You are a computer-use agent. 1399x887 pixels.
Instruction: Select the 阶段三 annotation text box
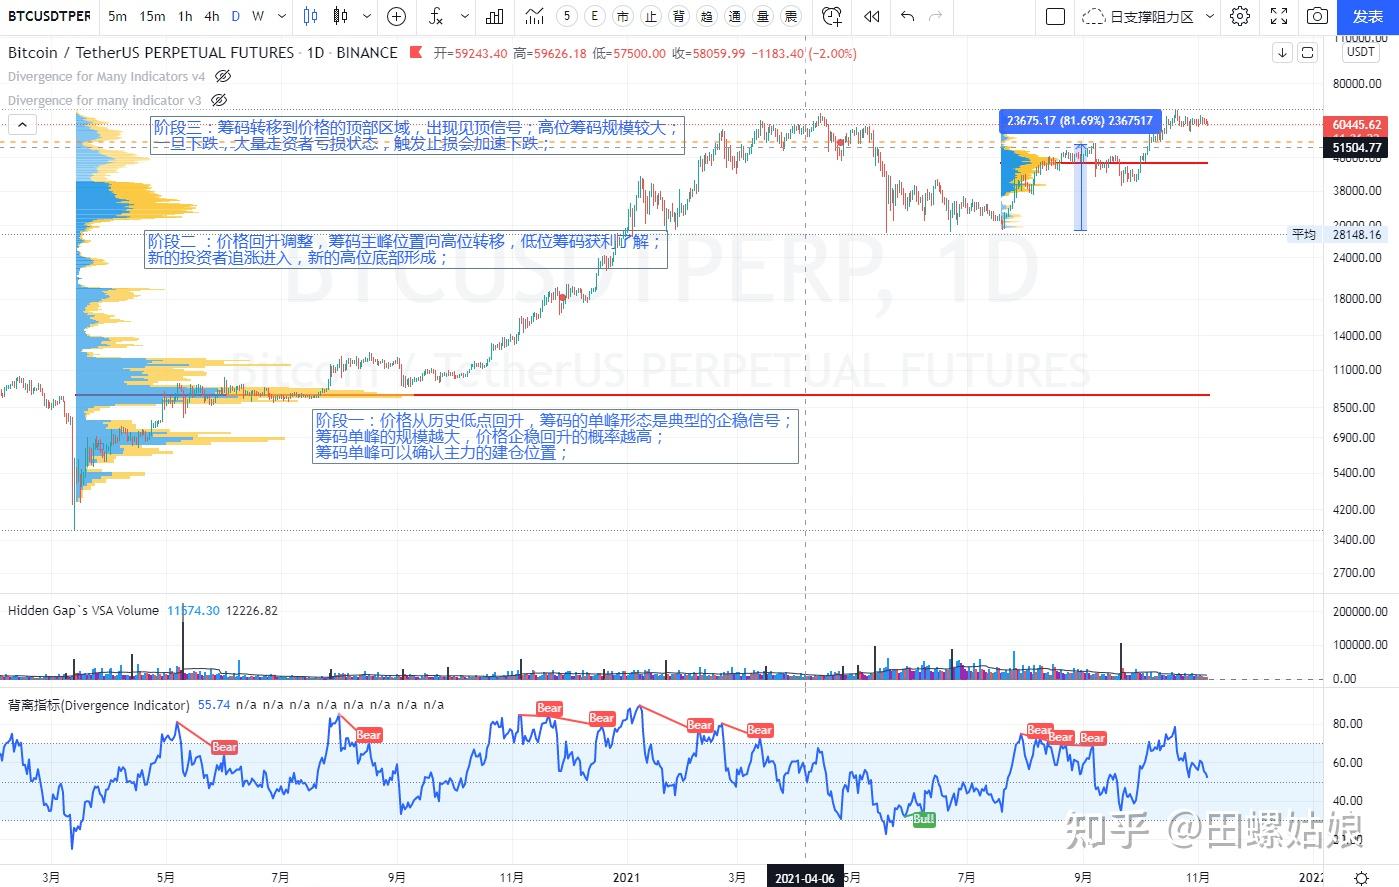[417, 135]
